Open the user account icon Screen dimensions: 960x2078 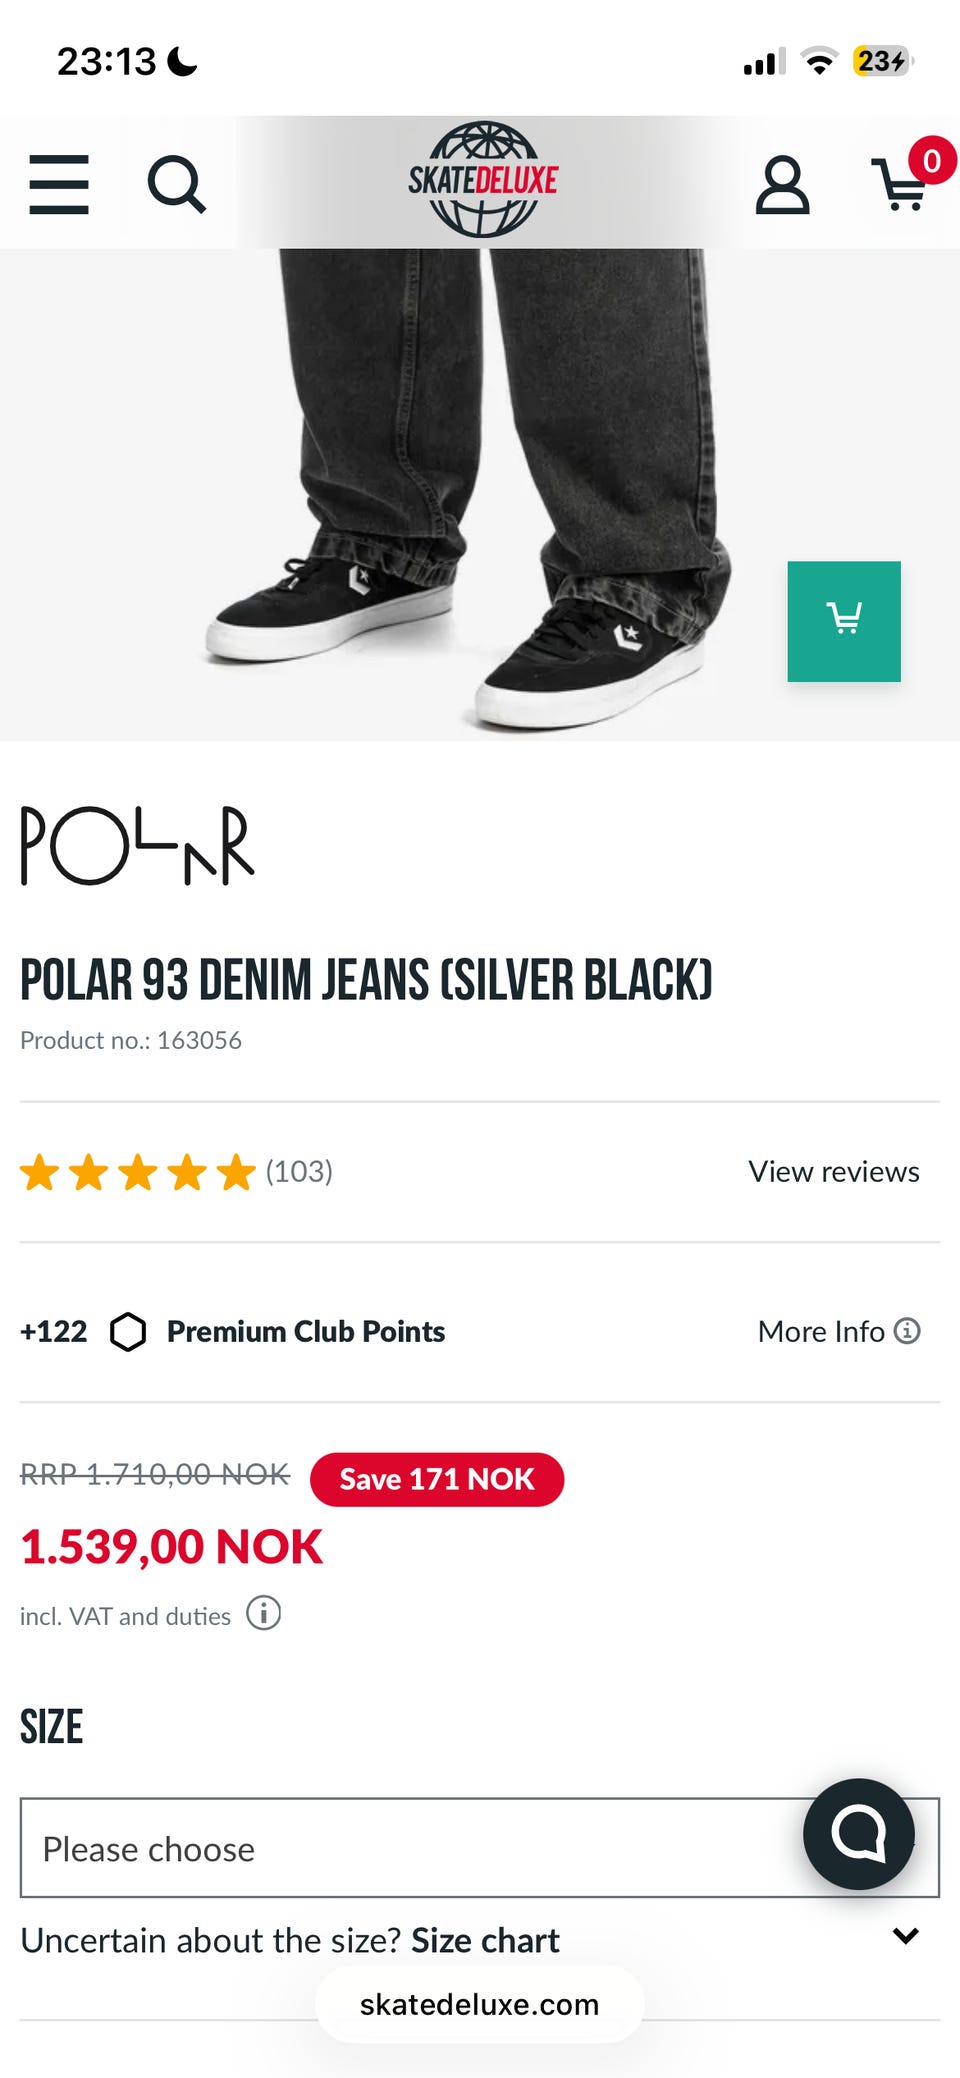click(782, 184)
